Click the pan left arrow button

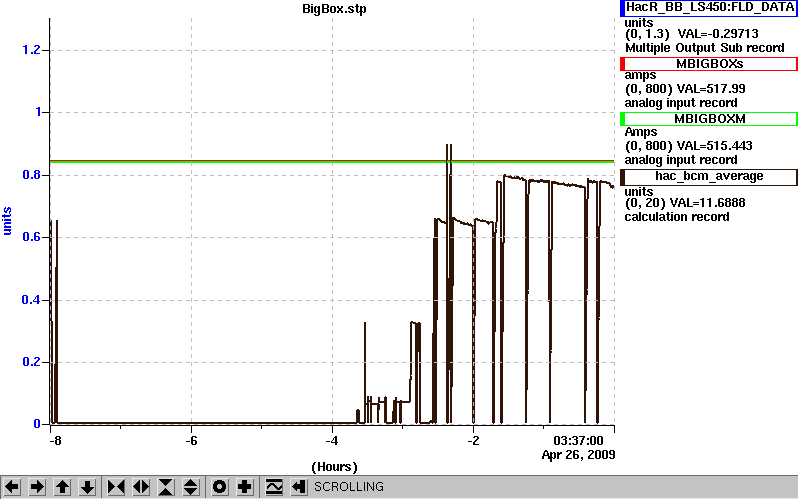coord(12,487)
